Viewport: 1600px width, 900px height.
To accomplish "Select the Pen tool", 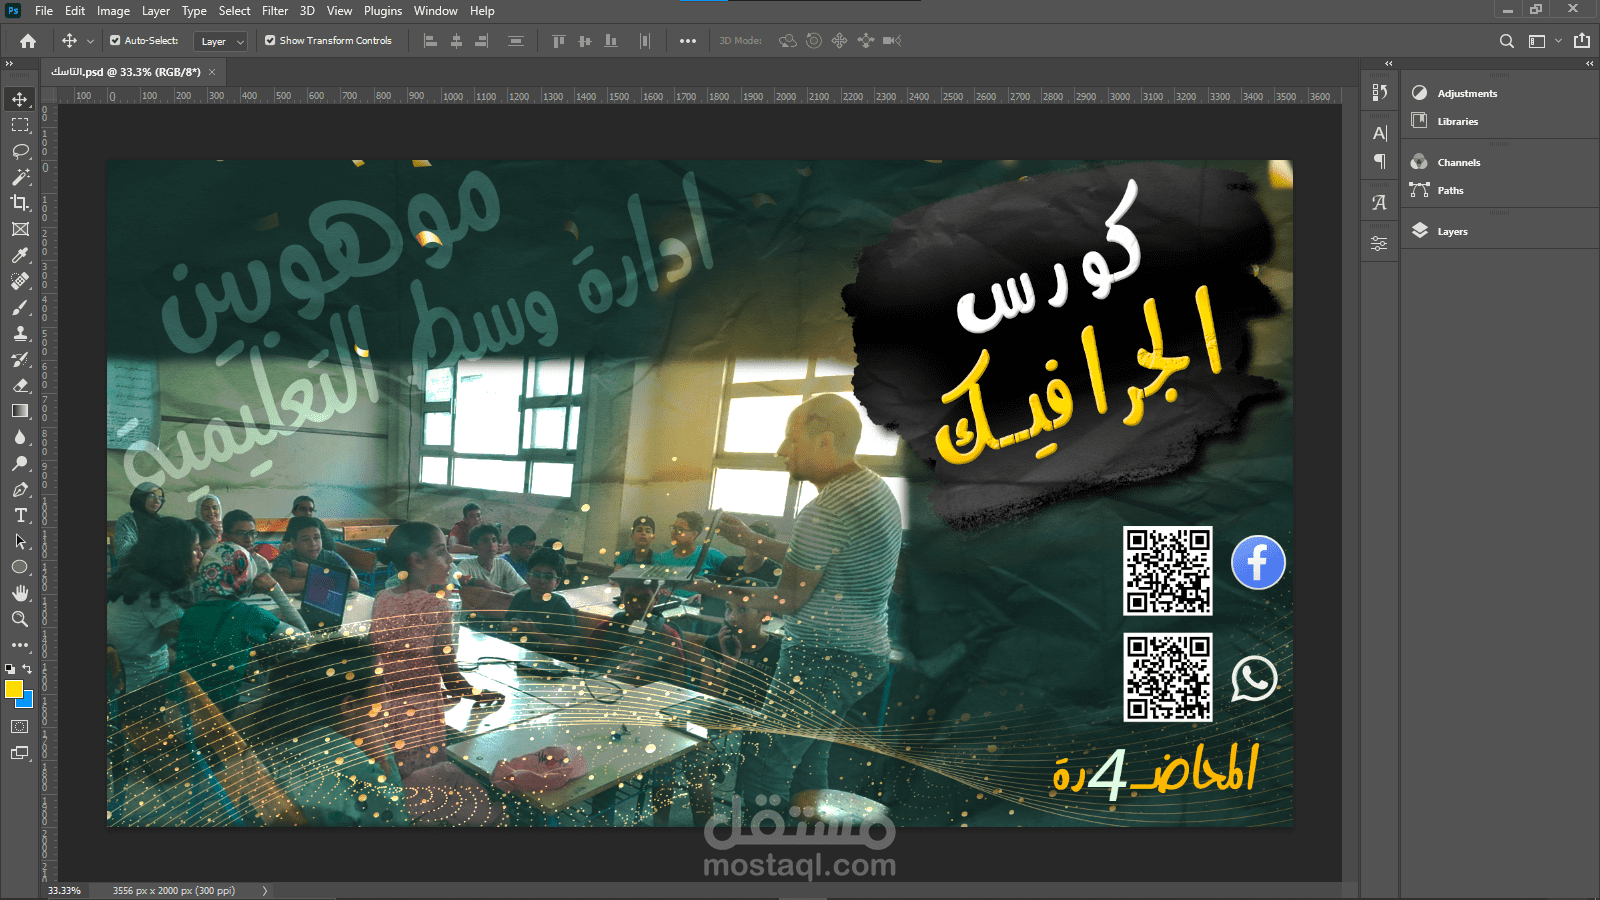I will [x=20, y=489].
